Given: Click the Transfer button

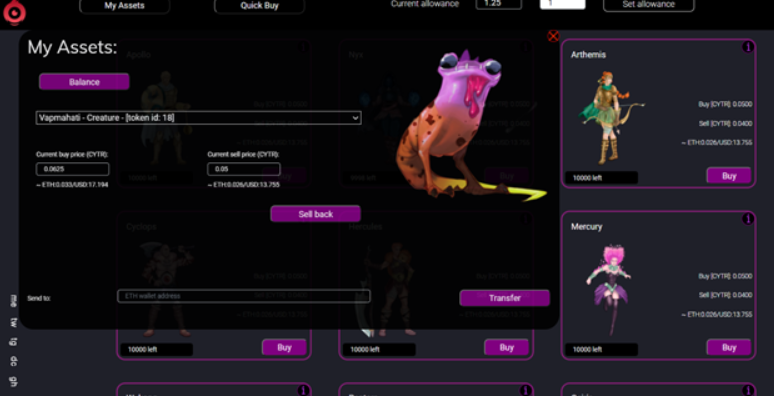Looking at the screenshot, I should tap(504, 298).
